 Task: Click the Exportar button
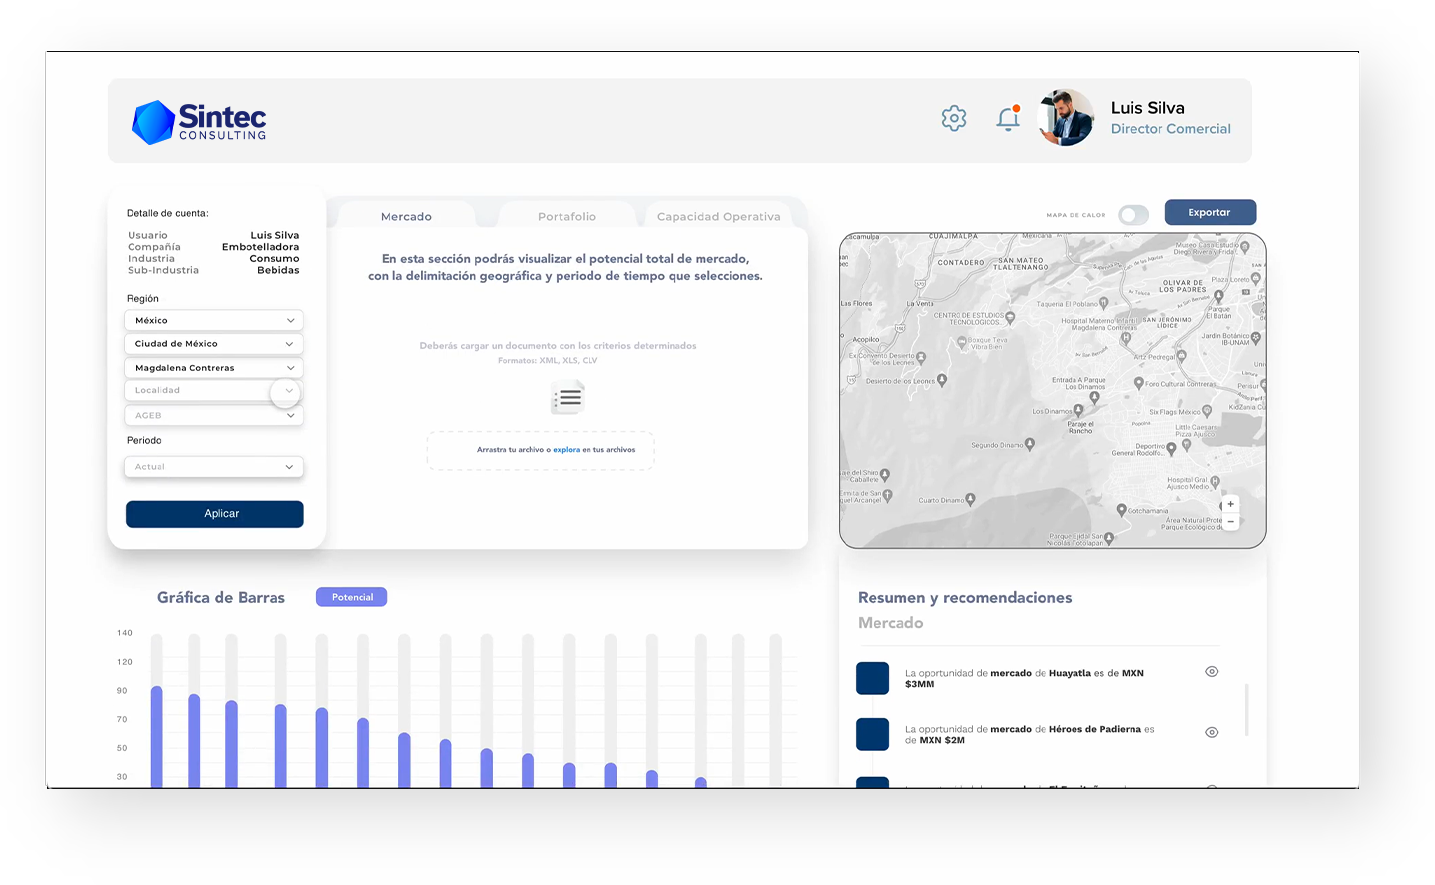(1210, 213)
